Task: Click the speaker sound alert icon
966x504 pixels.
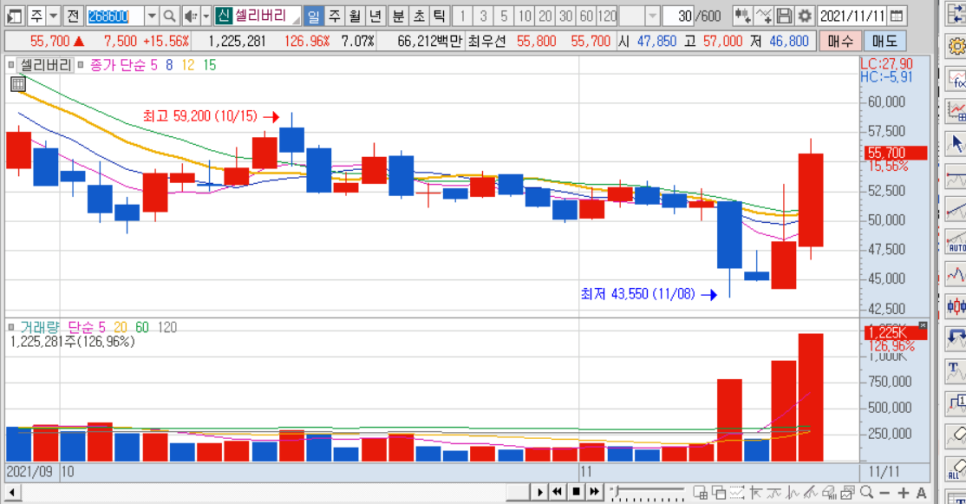Action: pos(191,16)
